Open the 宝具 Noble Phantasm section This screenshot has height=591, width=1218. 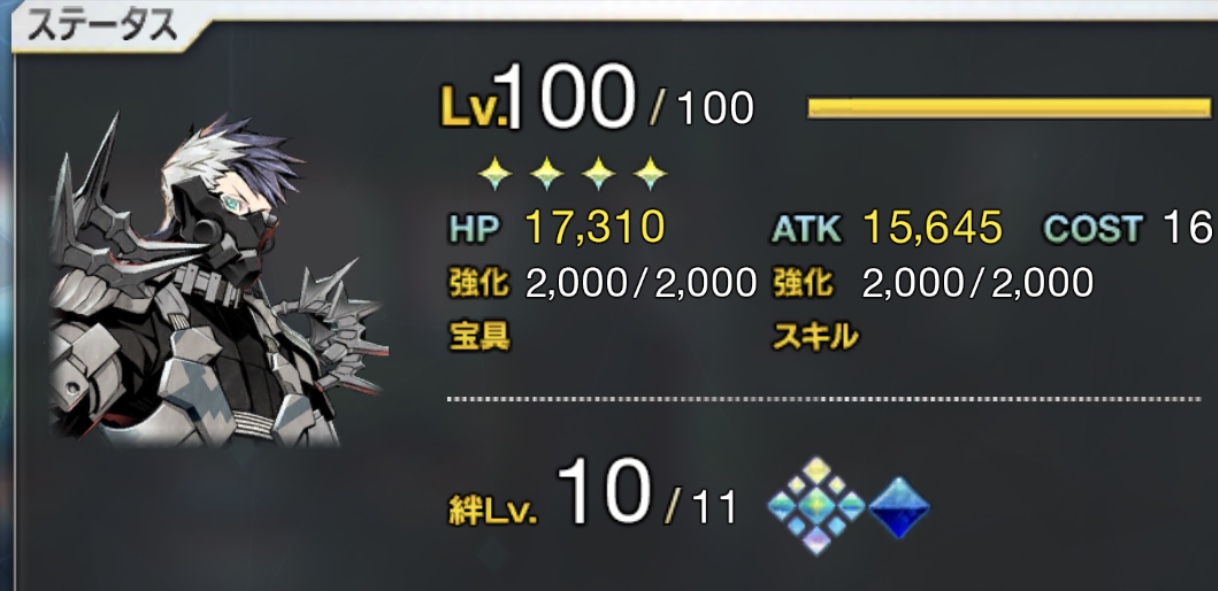pos(478,337)
